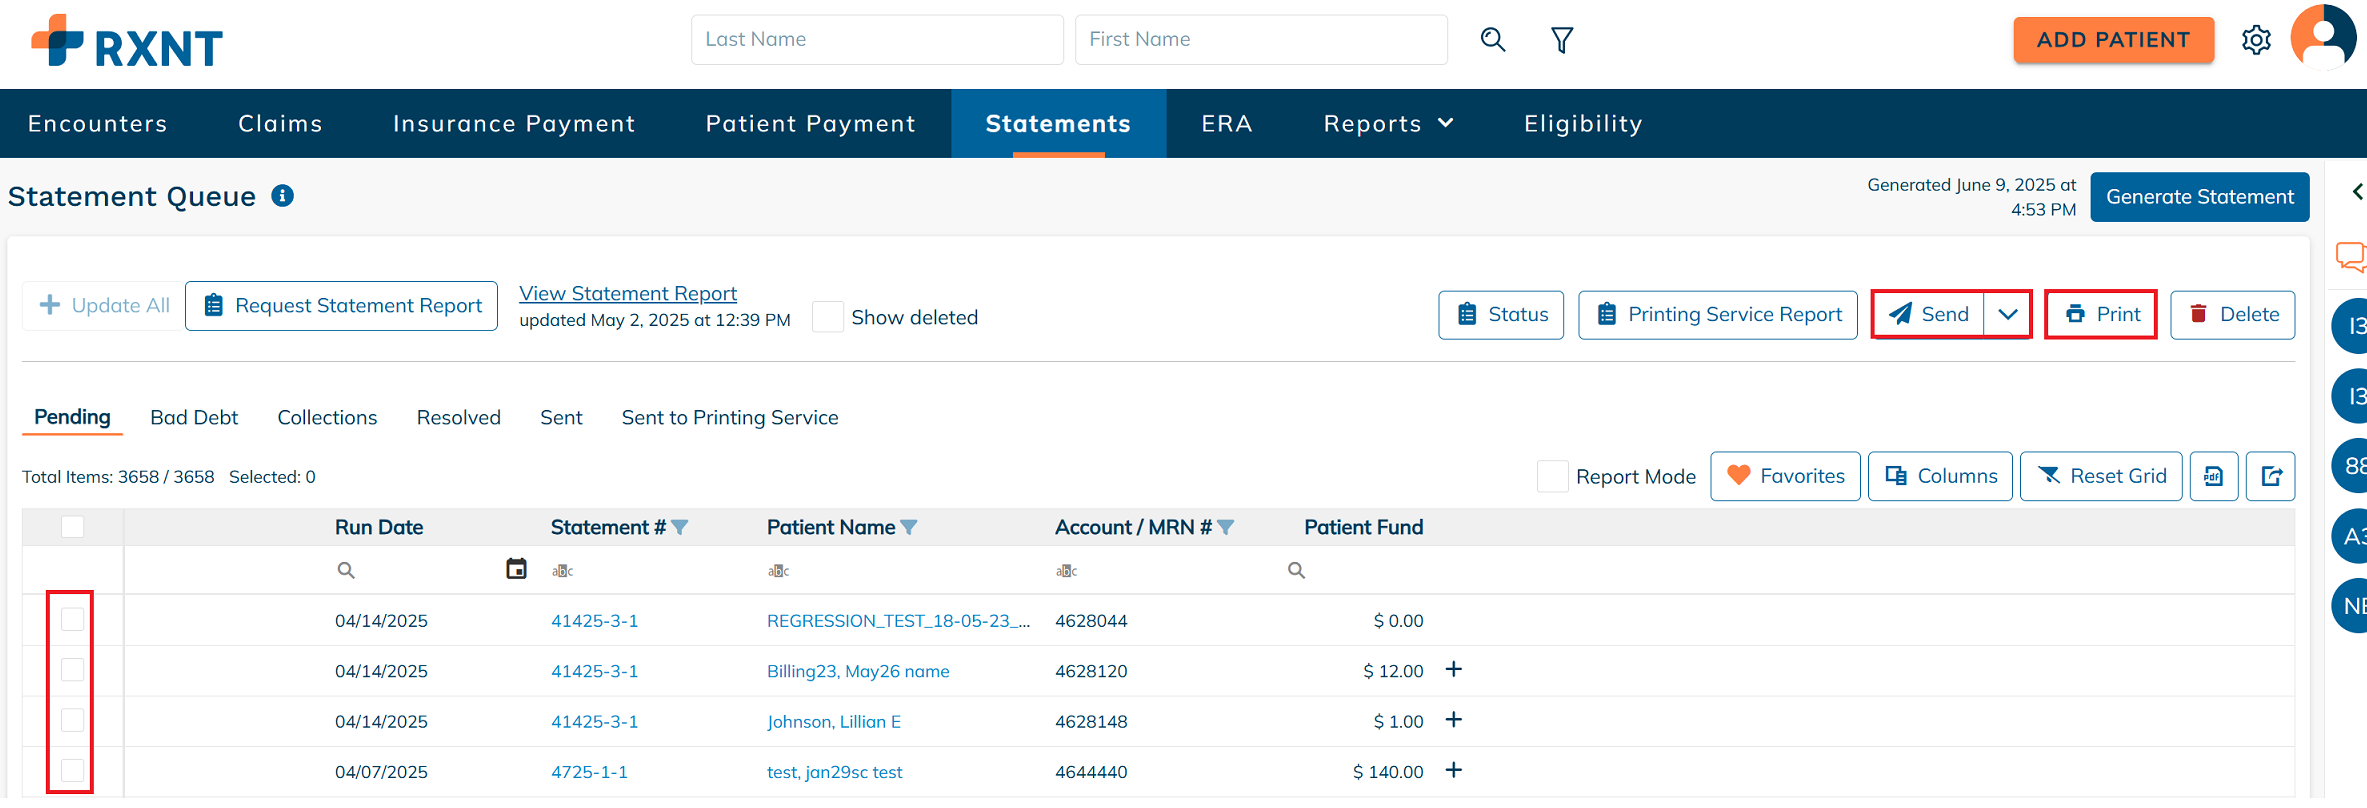The image size is (2367, 808).
Task: Click Request Statement Report button
Action: coord(341,306)
